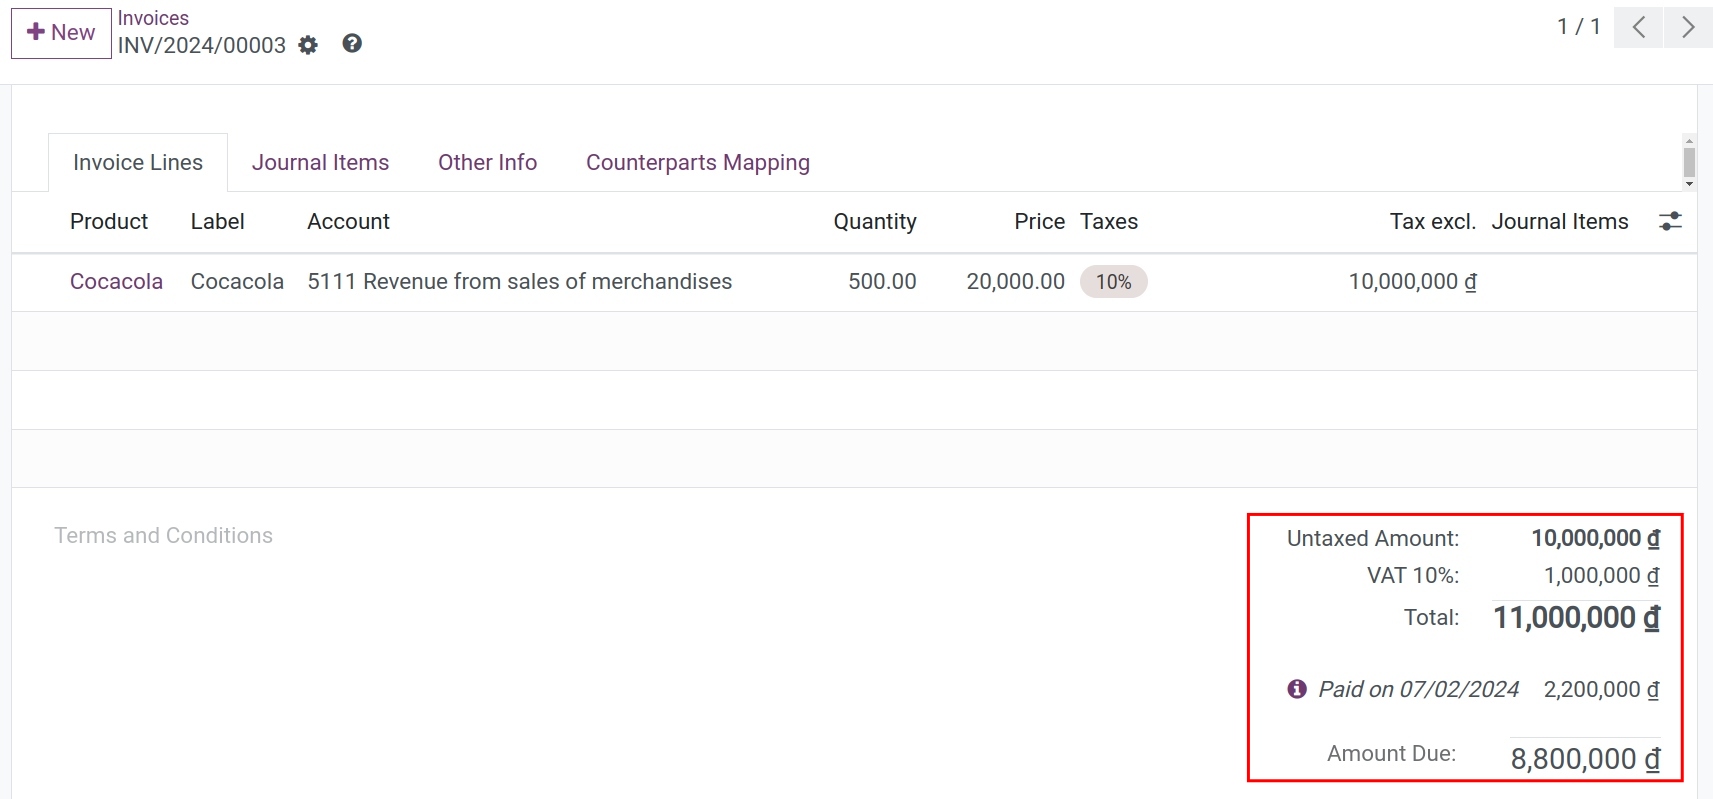Open the Counterparts Mapping tab

[x=698, y=162]
